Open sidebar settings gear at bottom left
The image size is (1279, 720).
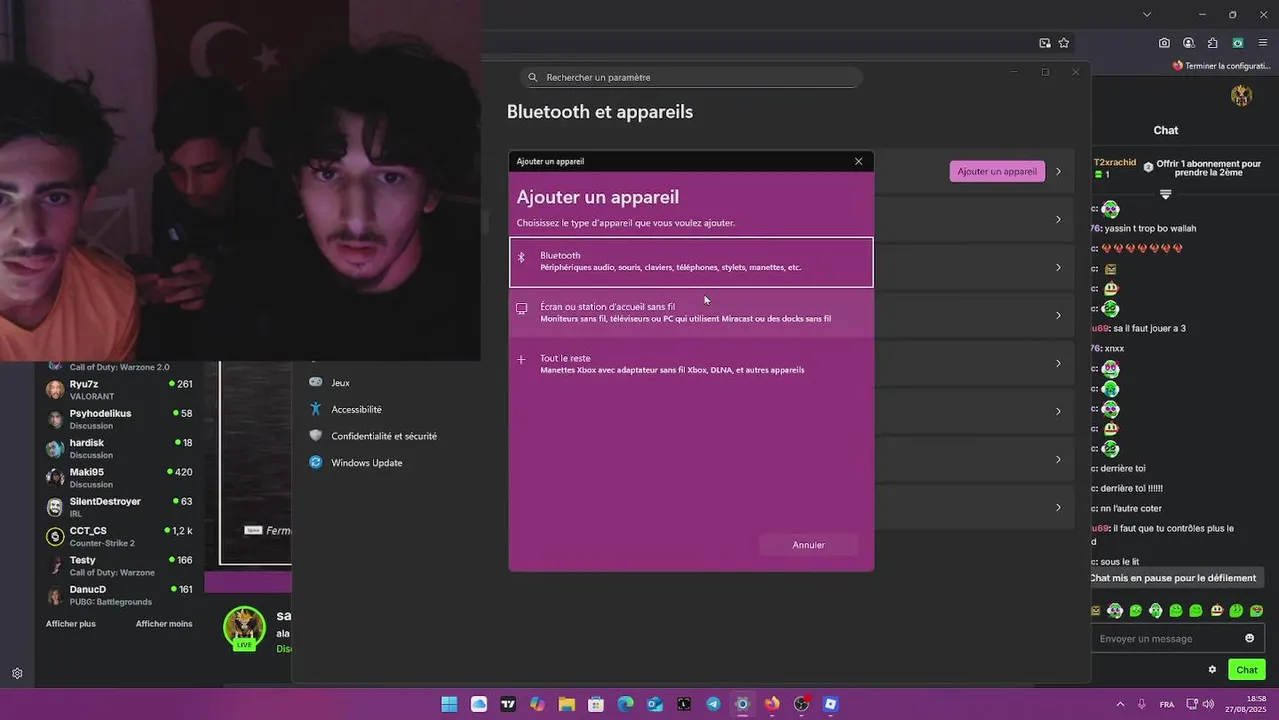[17, 673]
